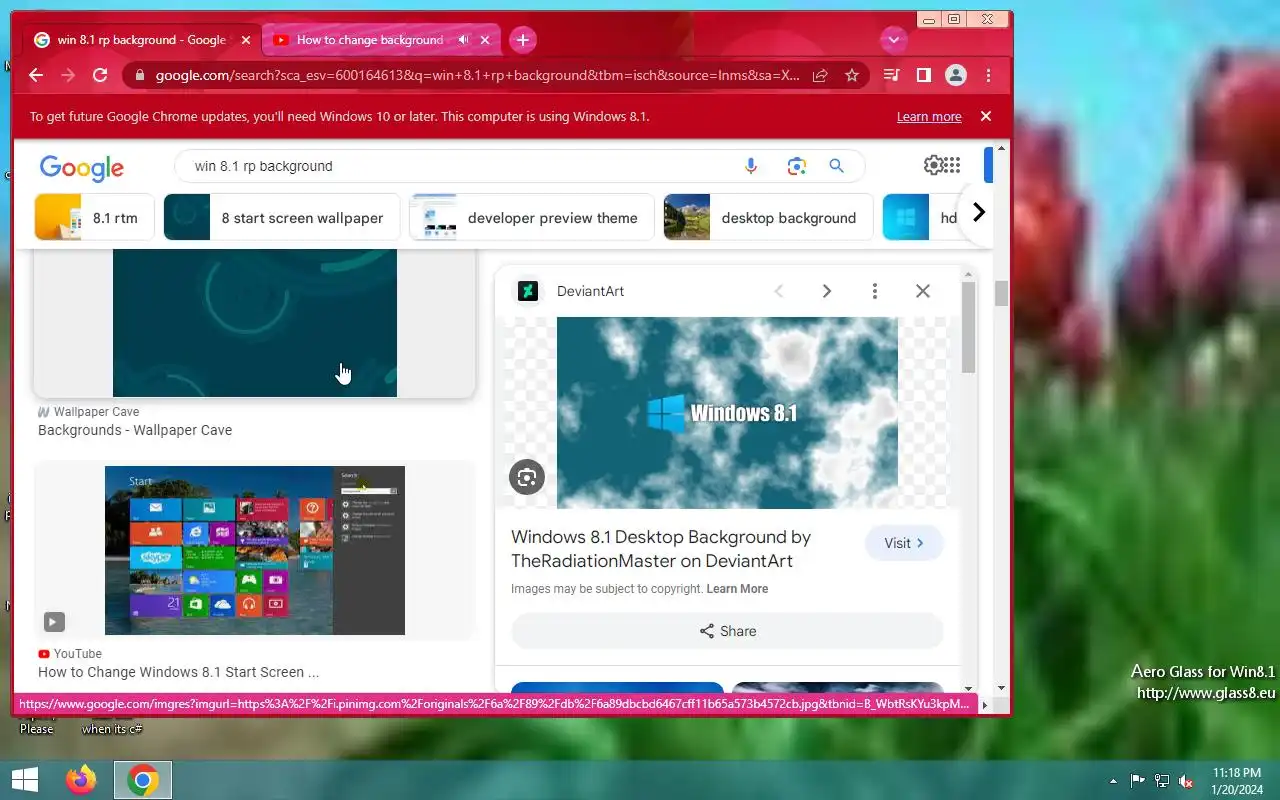
Task: Click the Google logo
Action: pos(82,167)
